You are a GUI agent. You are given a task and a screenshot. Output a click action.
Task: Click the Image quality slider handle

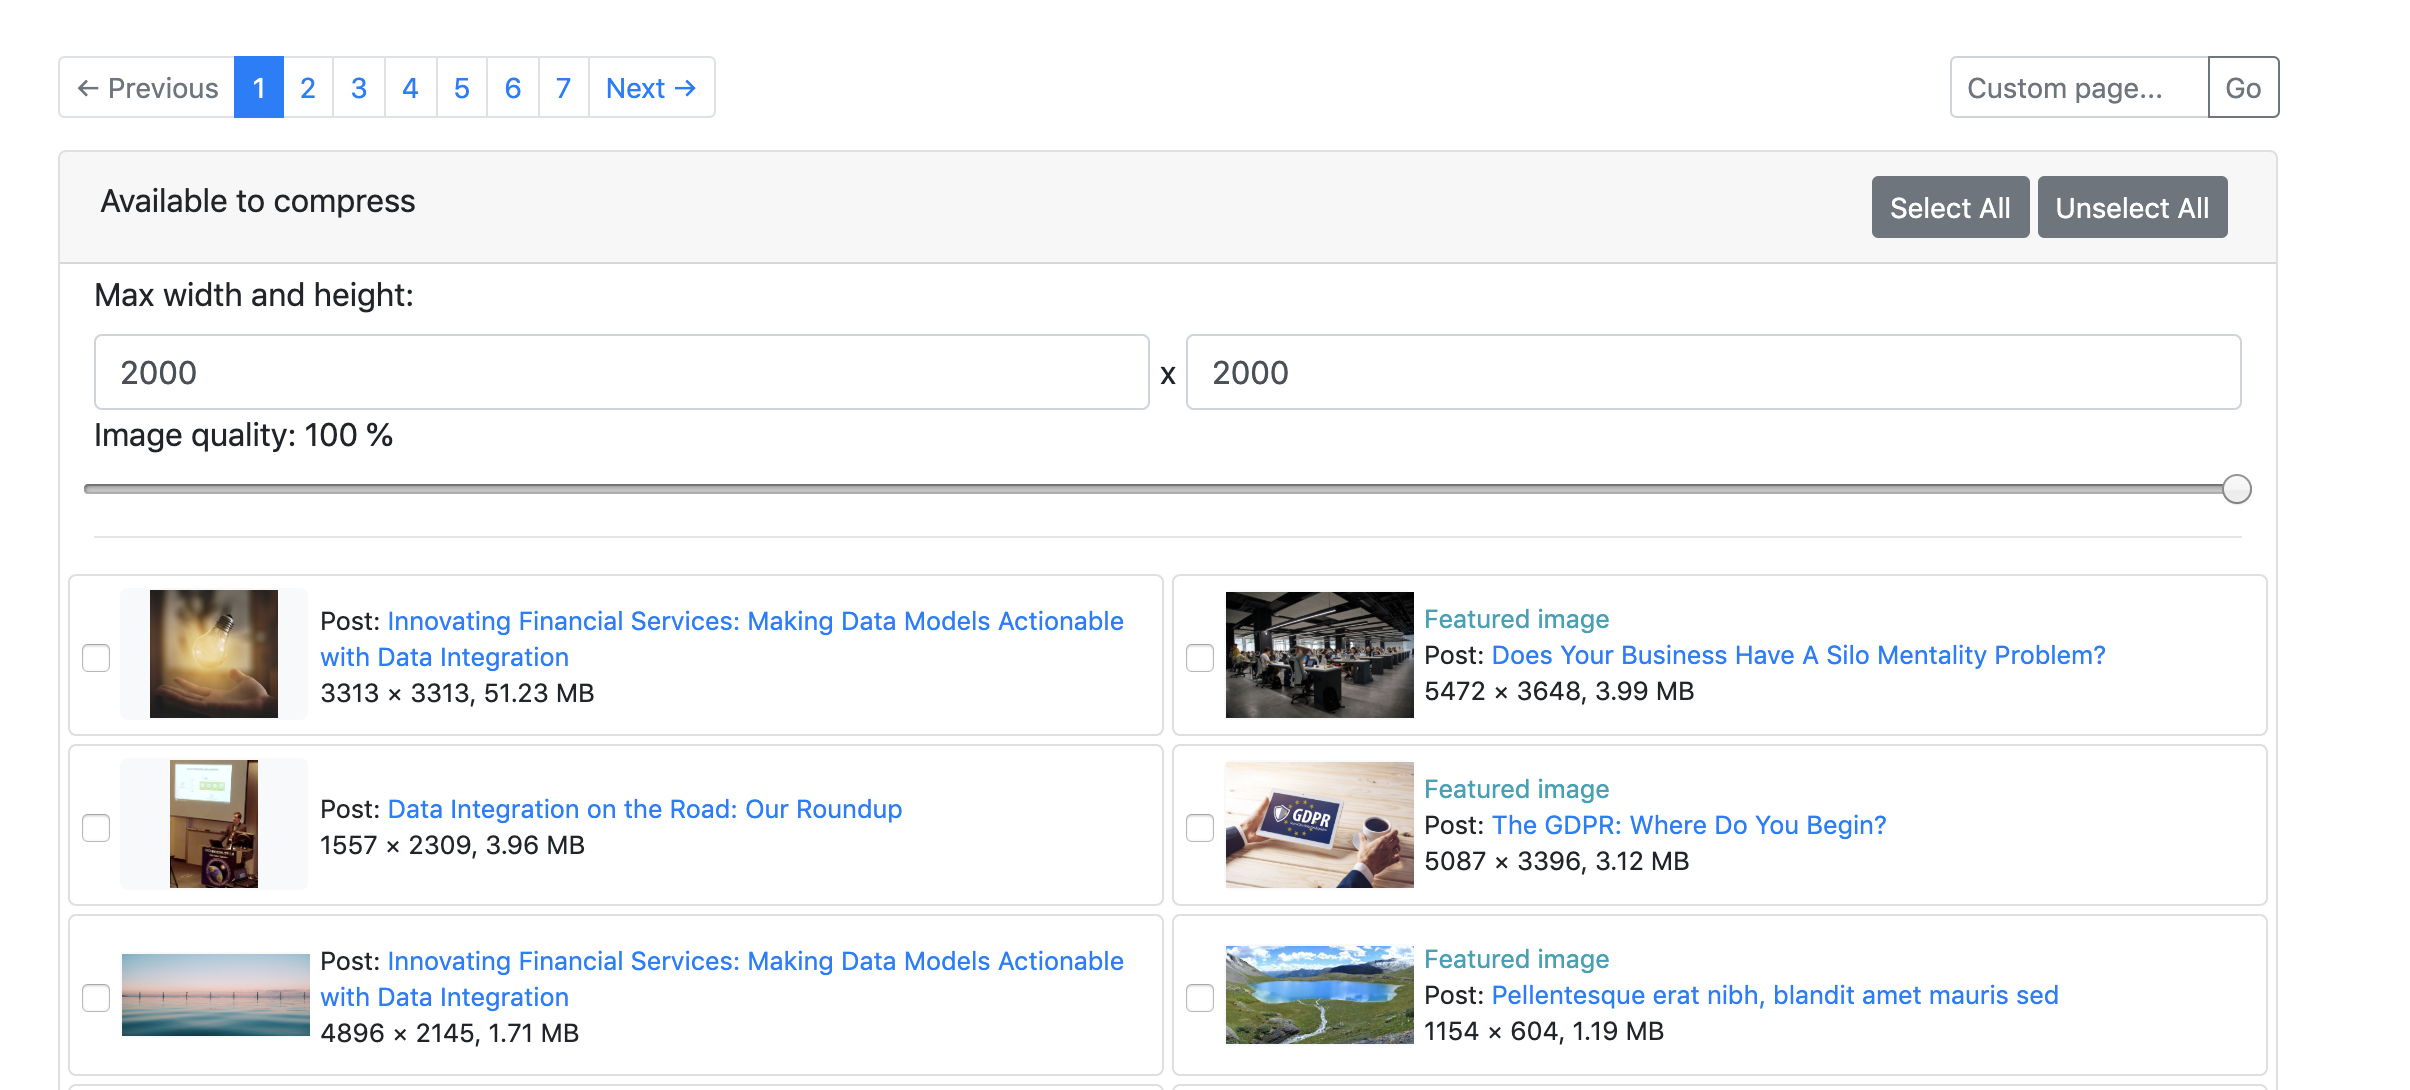pyautogui.click(x=2236, y=489)
